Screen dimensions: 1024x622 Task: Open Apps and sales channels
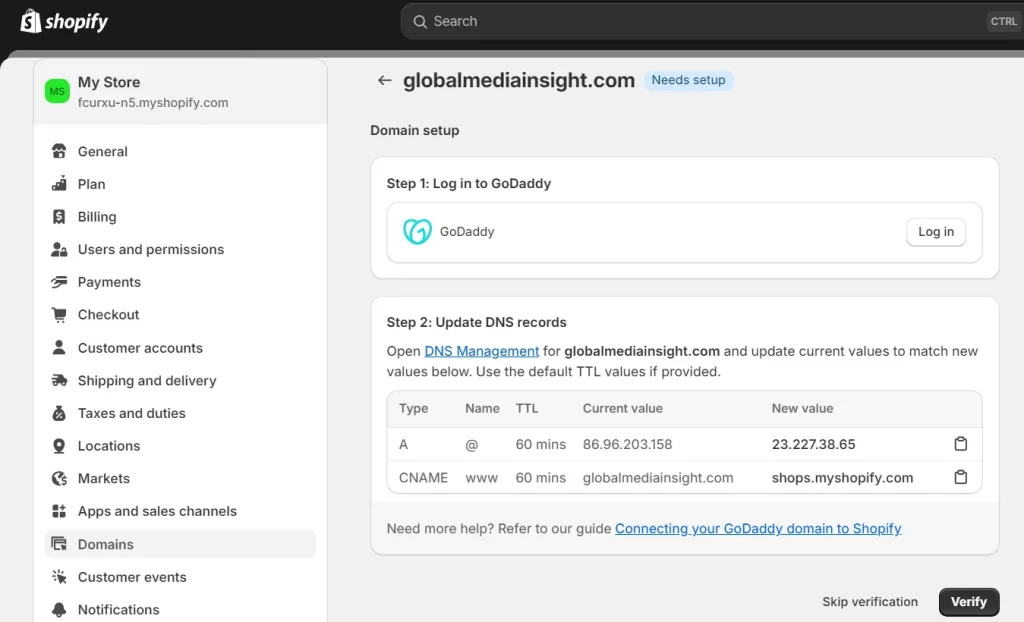pos(157,511)
